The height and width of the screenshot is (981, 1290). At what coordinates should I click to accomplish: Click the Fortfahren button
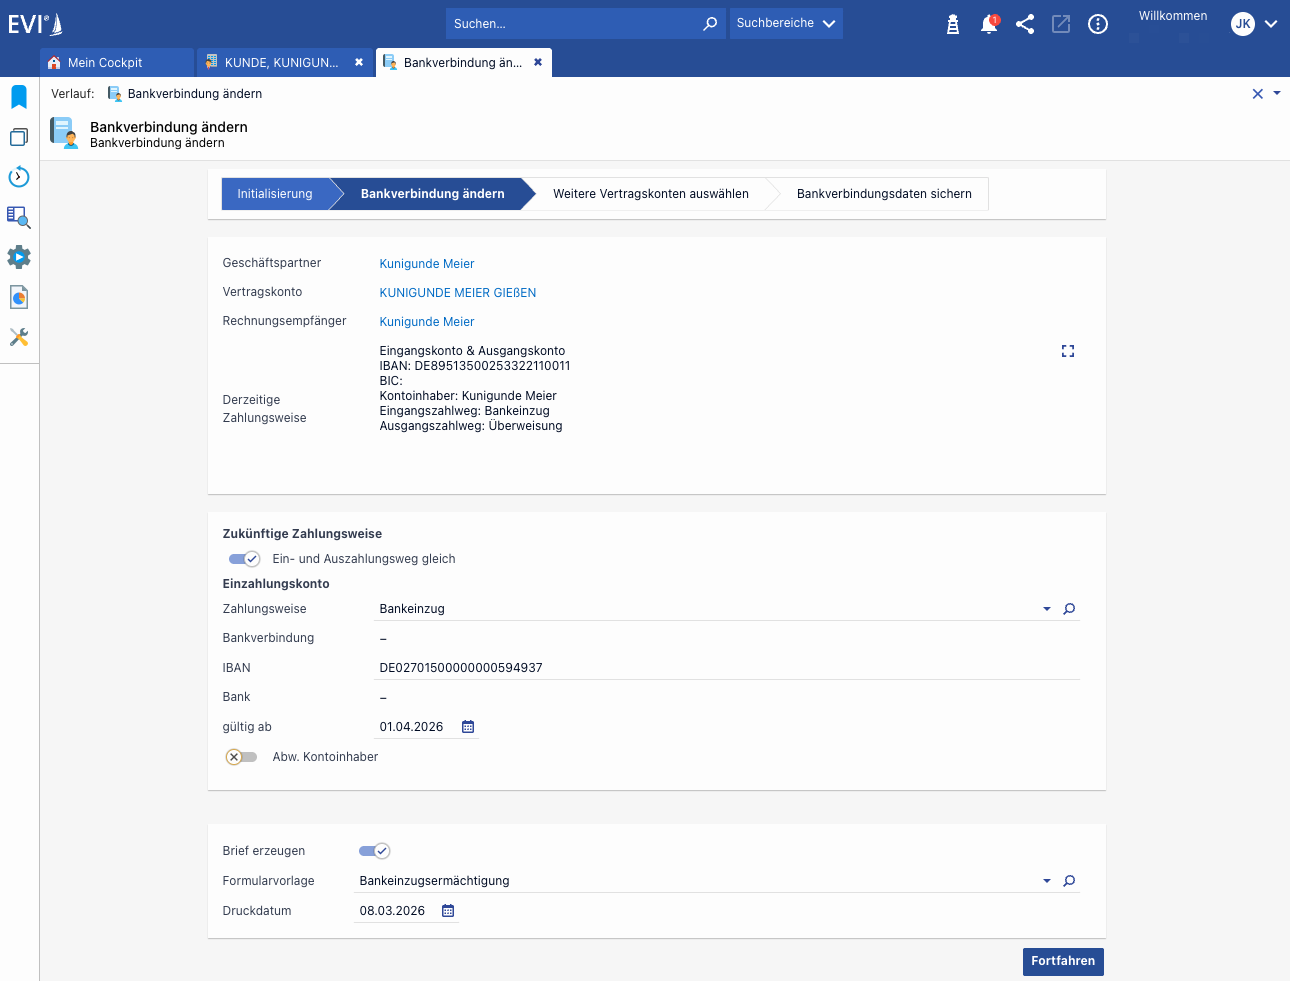coord(1063,961)
